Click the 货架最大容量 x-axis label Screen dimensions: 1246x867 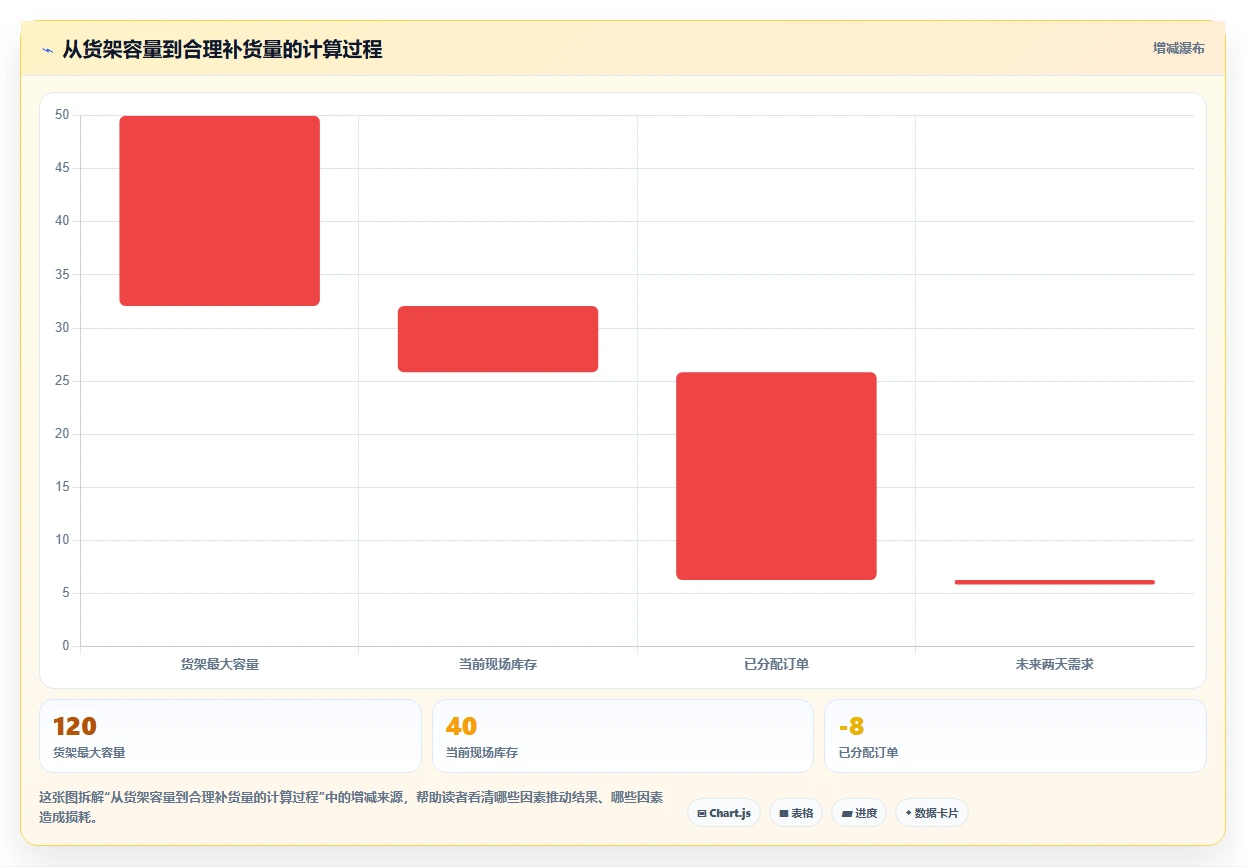(219, 664)
